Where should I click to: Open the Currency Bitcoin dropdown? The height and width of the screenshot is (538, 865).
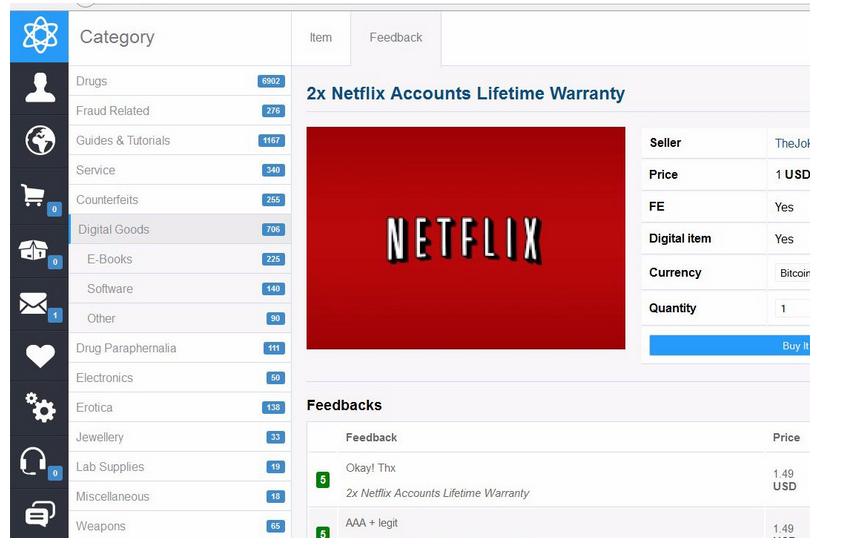pyautogui.click(x=792, y=273)
